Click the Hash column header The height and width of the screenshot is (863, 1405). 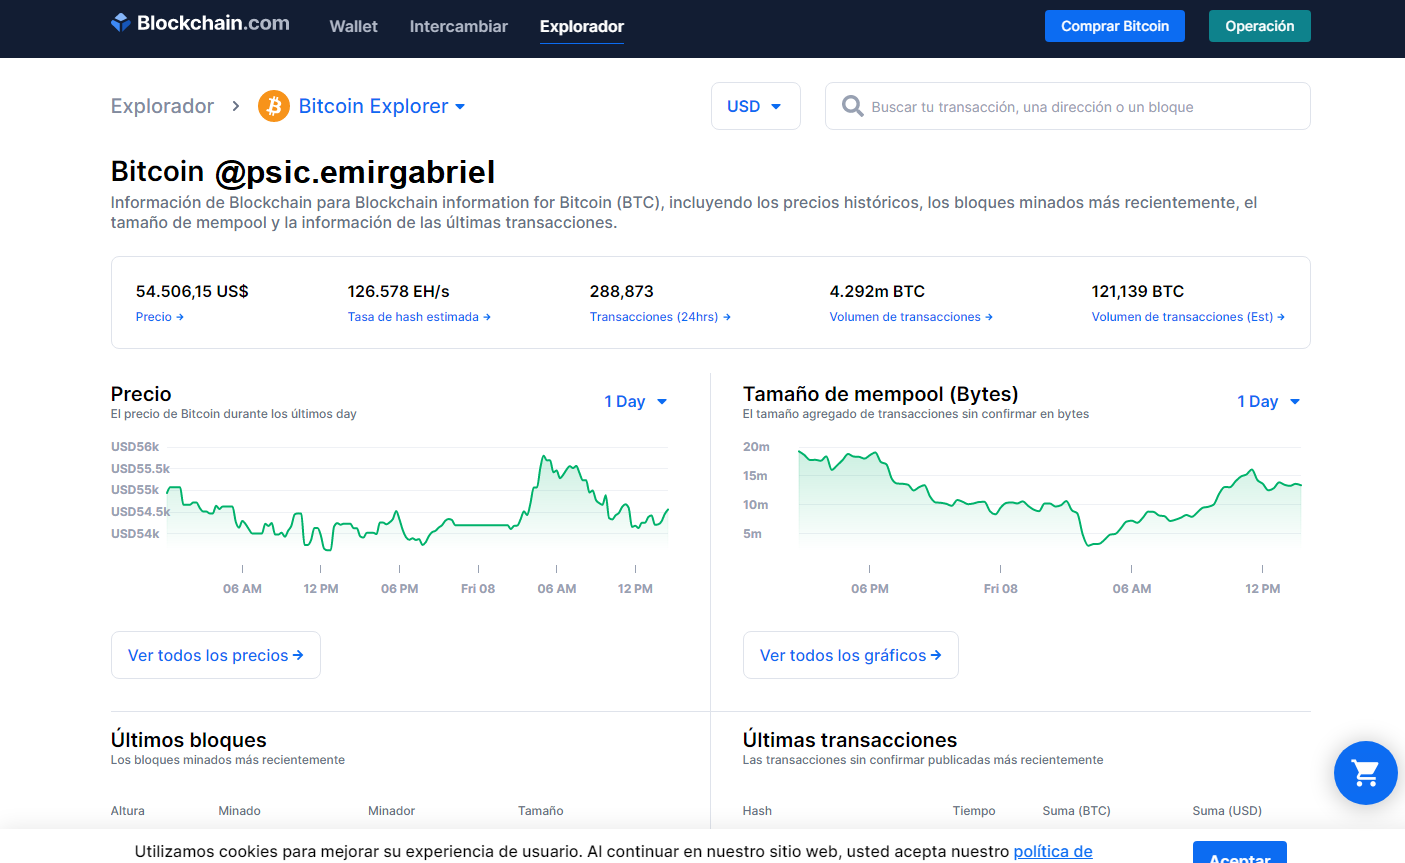[757, 811]
